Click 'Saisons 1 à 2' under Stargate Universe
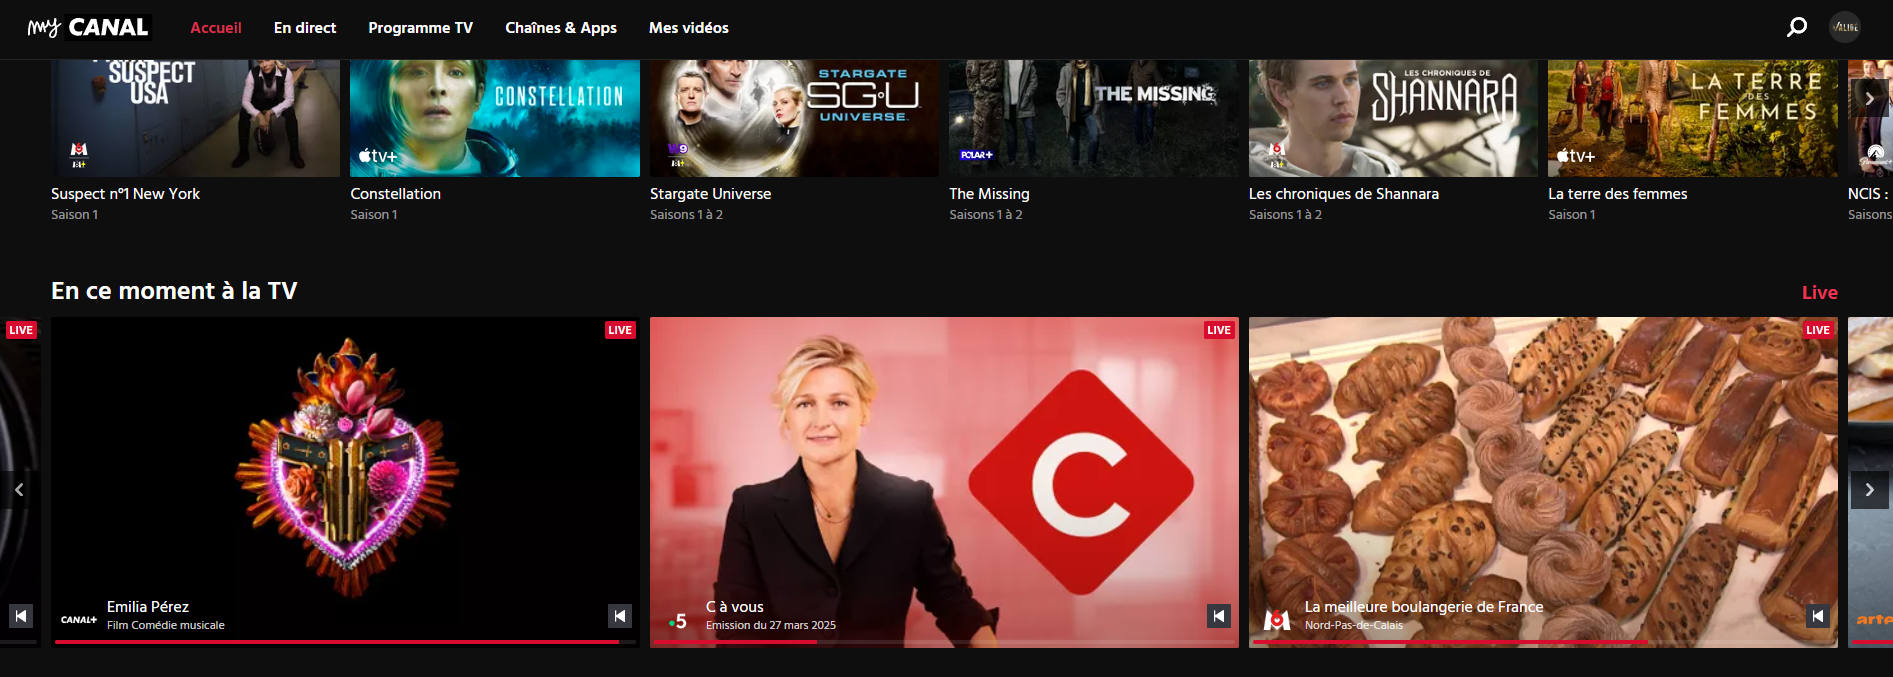 pos(686,215)
